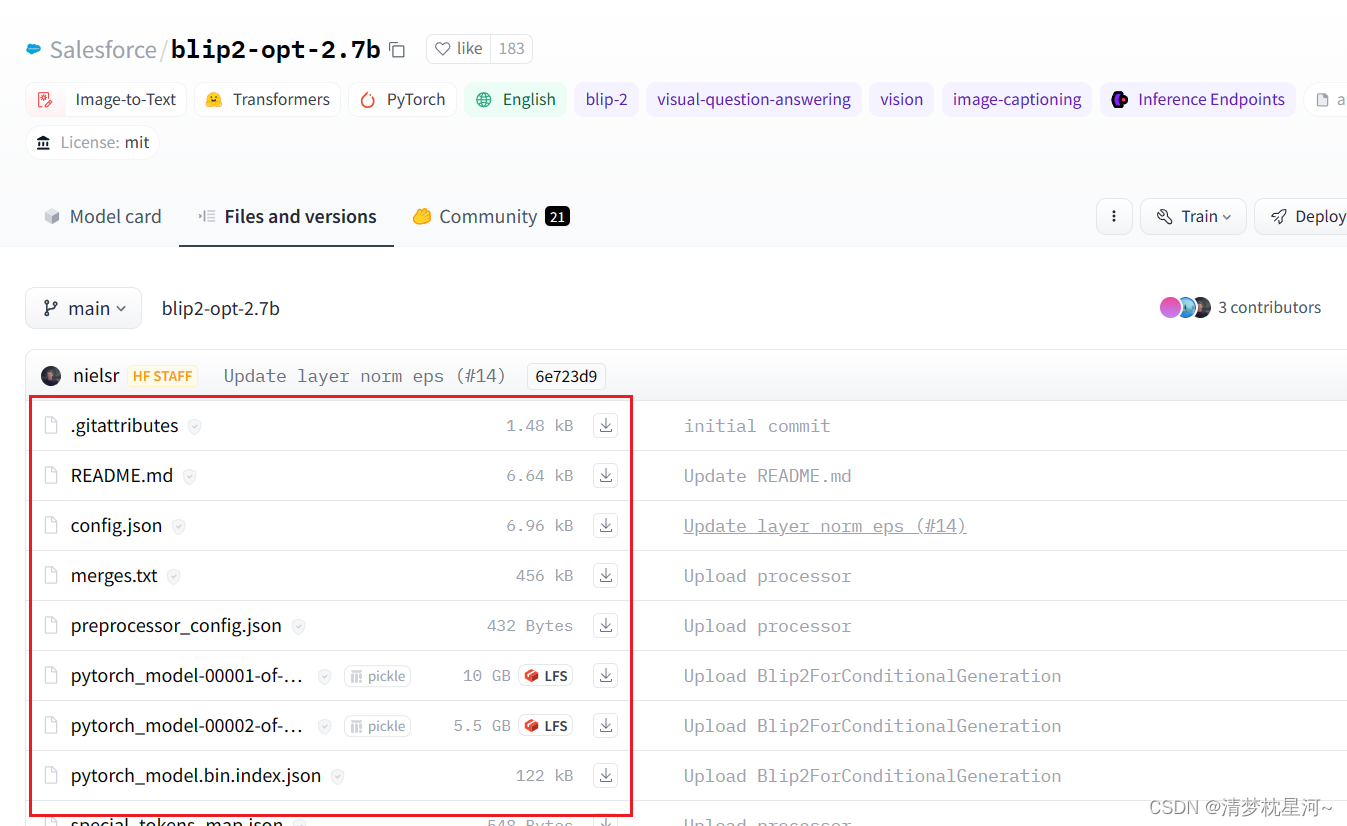1347x826 pixels.
Task: Open nielsr user profile
Action: coord(96,376)
